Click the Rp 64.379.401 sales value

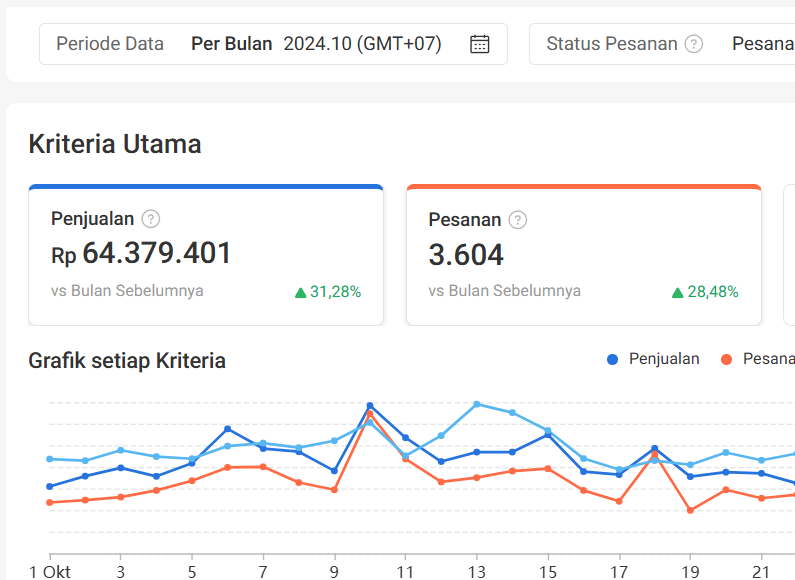point(141,253)
